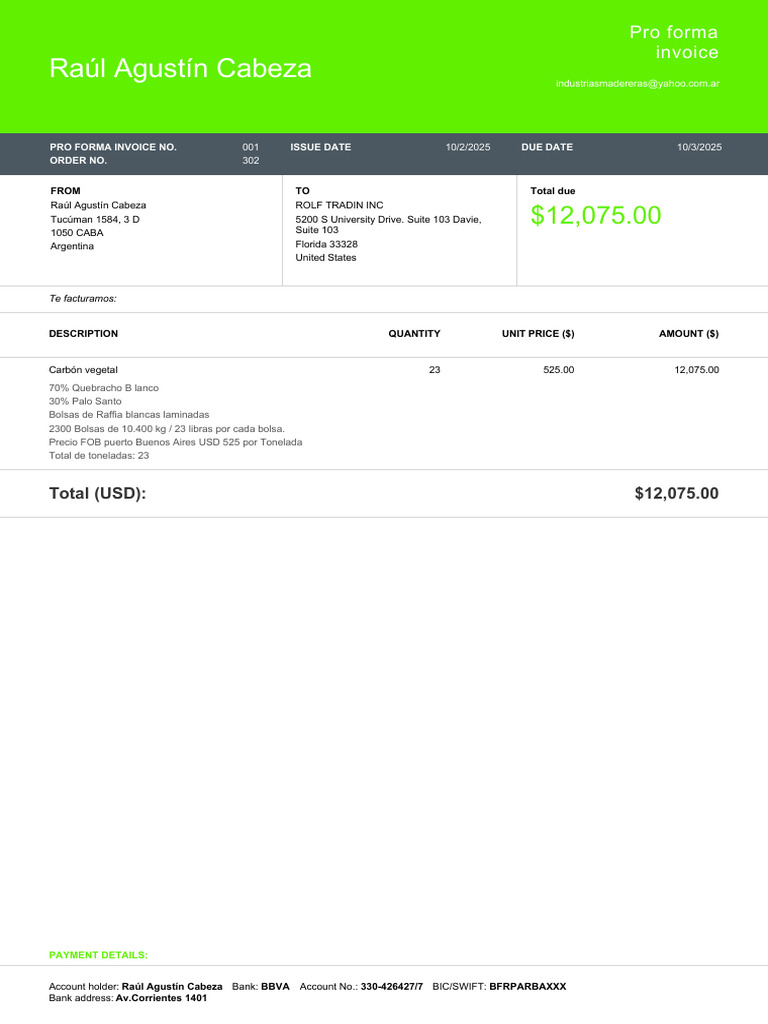The image size is (768, 1024).
Task: Click the QUANTITY column header
Action: click(414, 334)
